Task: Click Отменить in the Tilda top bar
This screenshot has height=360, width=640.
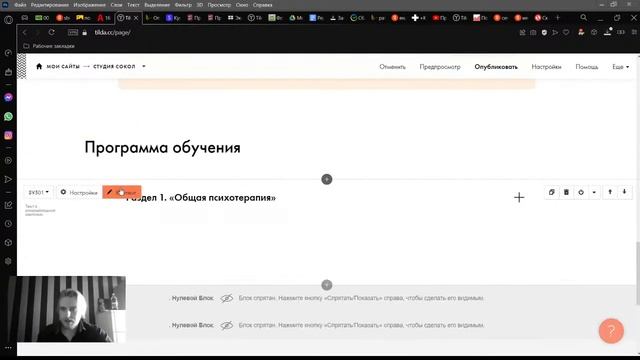Action: (392, 67)
